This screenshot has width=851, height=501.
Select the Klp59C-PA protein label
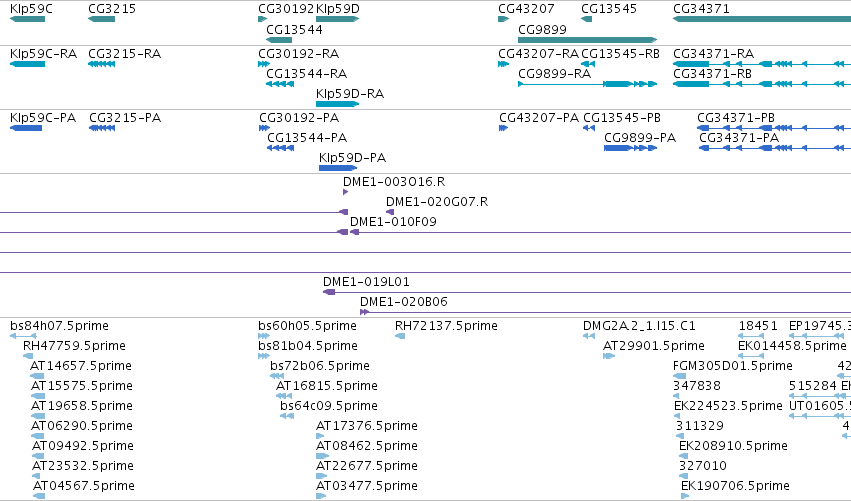click(43, 118)
